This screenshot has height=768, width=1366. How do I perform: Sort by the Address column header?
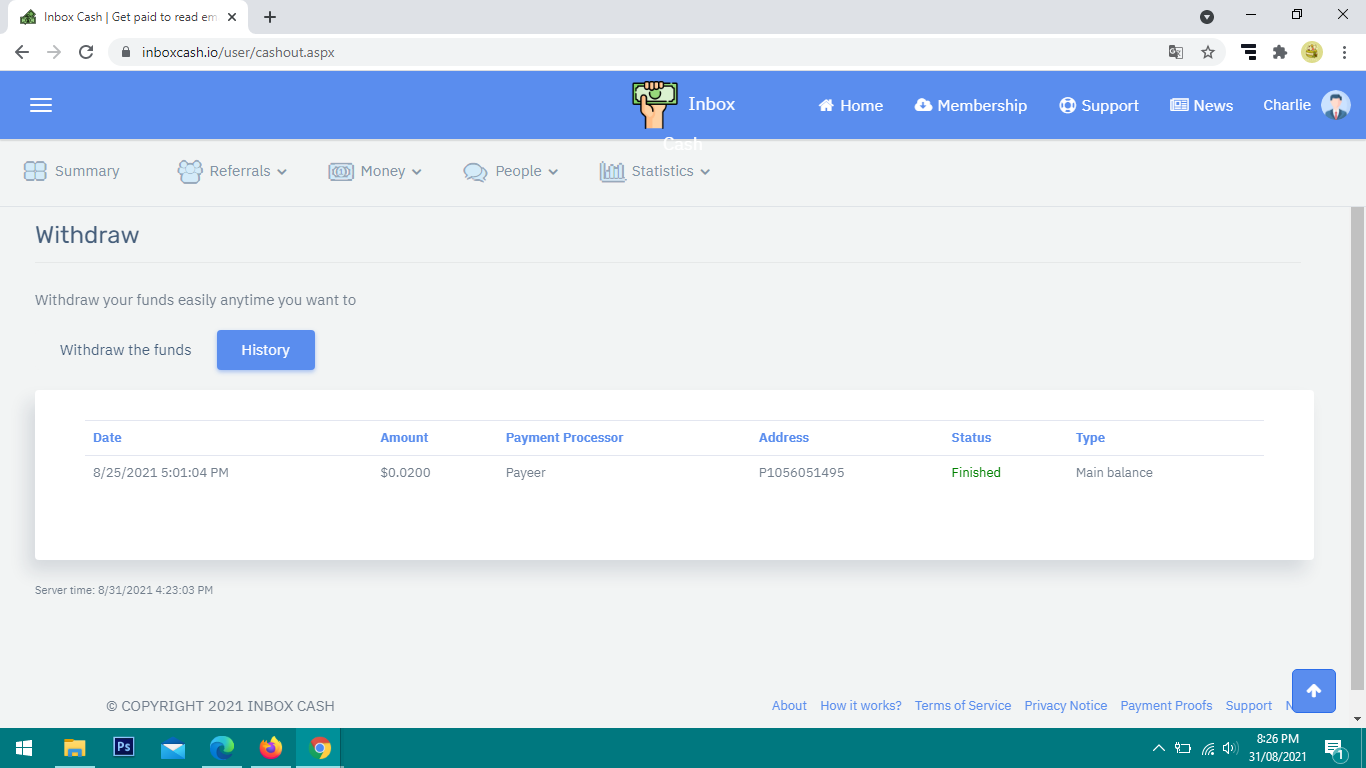pyautogui.click(x=784, y=438)
